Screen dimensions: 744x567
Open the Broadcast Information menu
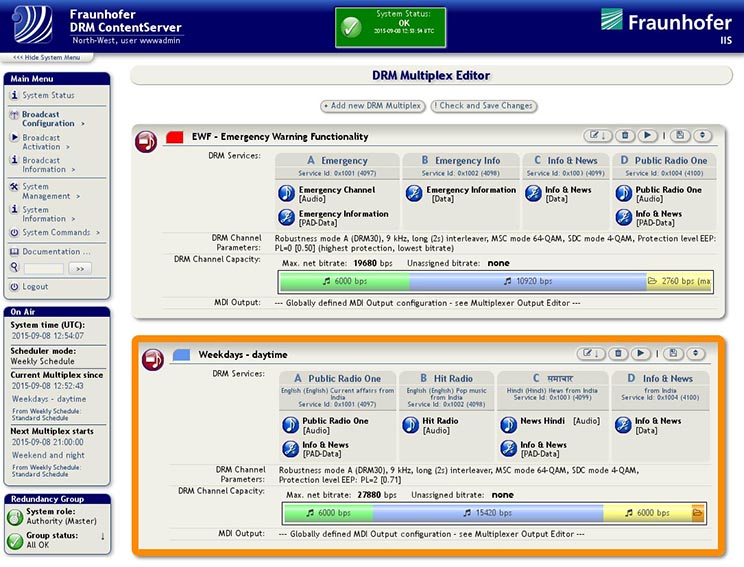[44, 165]
